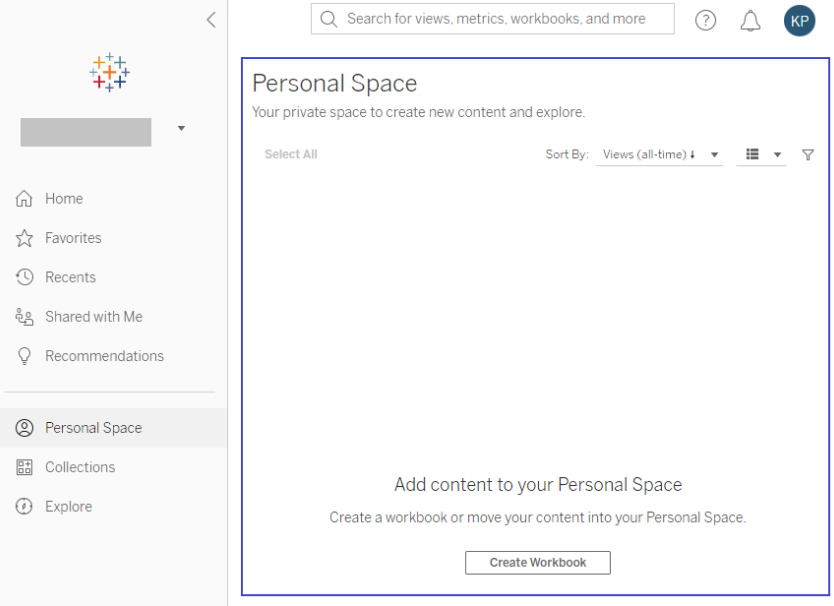Open the Sort By Views dropdown
This screenshot has height=606, width=834.
coord(658,155)
